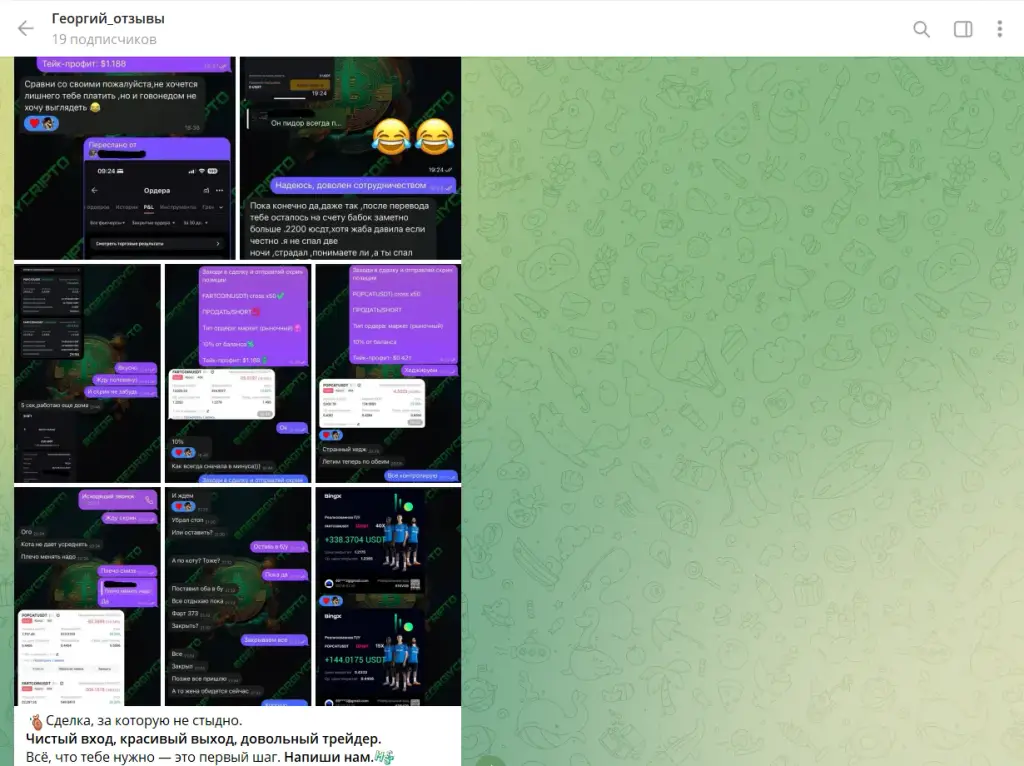Screen dimensions: 1024x766
Task: Click the bold 'Напиши нам.' caption text
Action: pyautogui.click(x=328, y=758)
